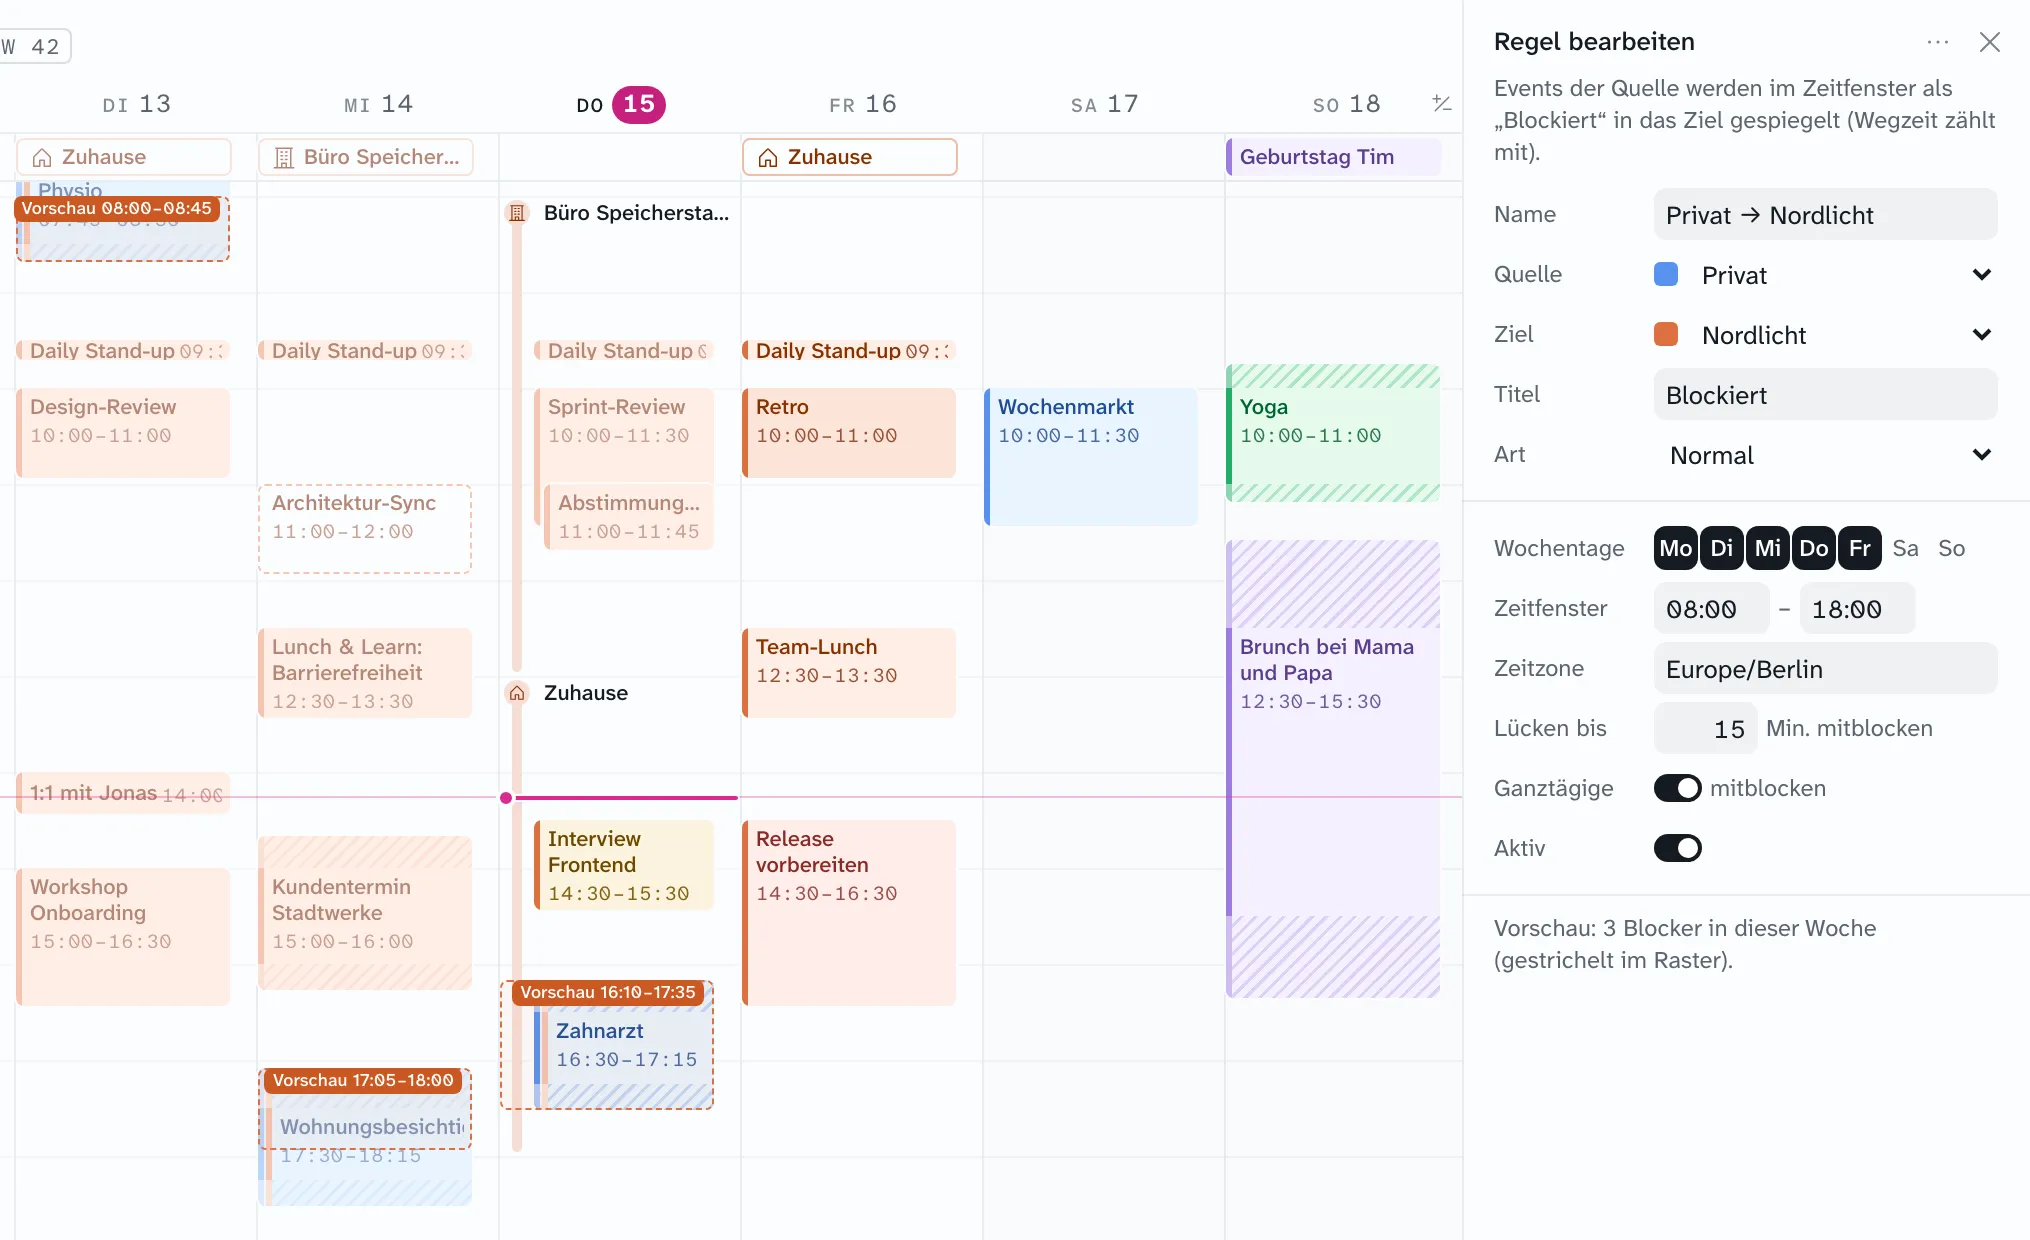Click the home marker on Thursday timeline
Image resolution: width=2030 pixels, height=1240 pixels.
pos(517,693)
